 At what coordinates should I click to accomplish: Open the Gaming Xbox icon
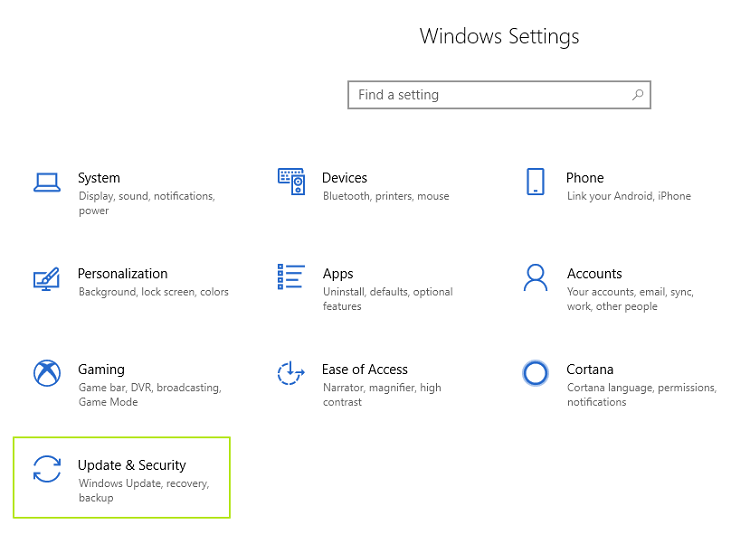47,373
